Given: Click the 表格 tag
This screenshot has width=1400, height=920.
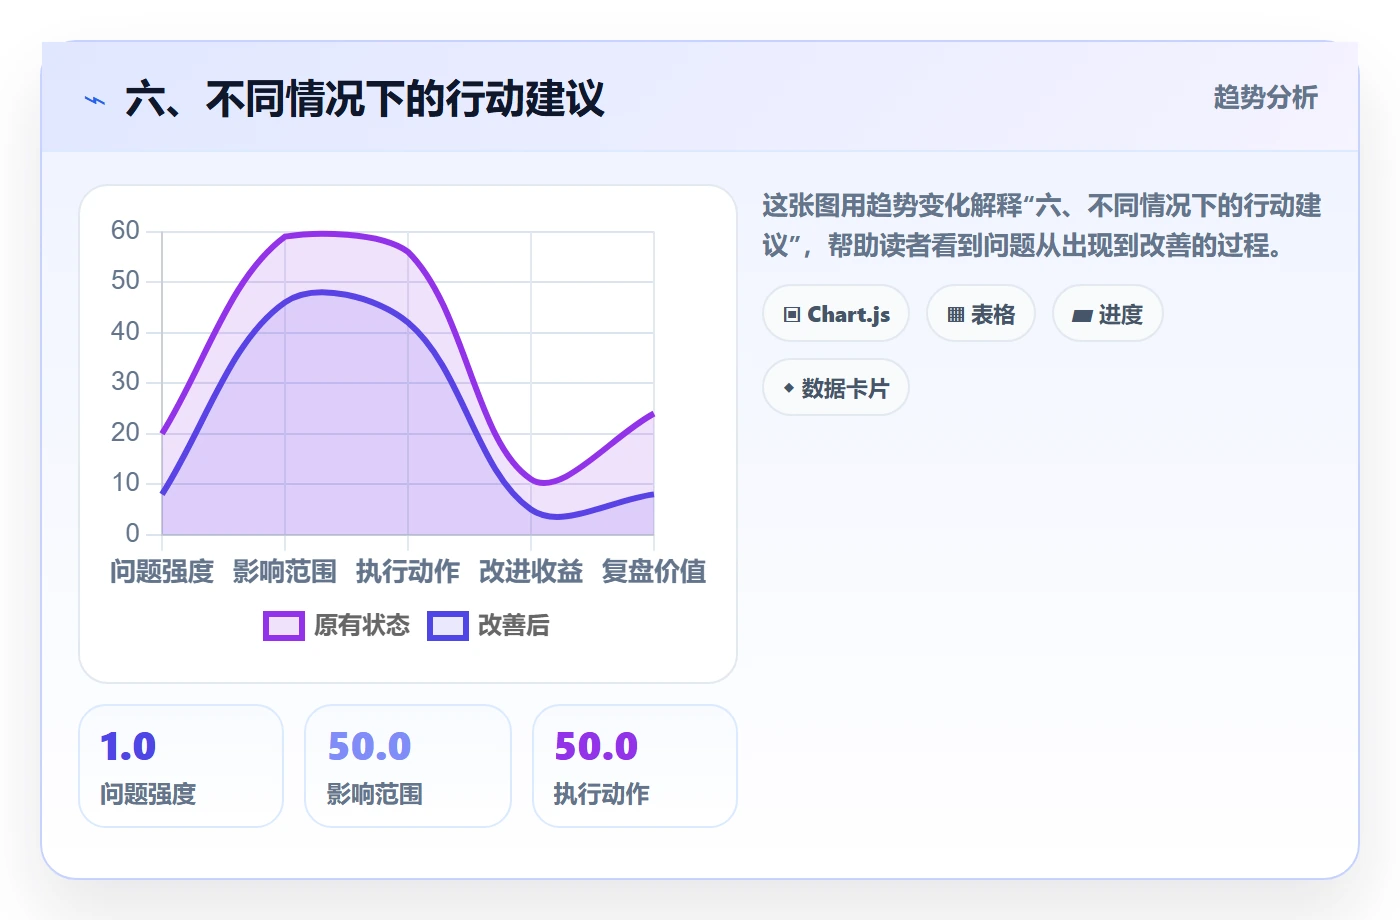Looking at the screenshot, I should point(981,314).
